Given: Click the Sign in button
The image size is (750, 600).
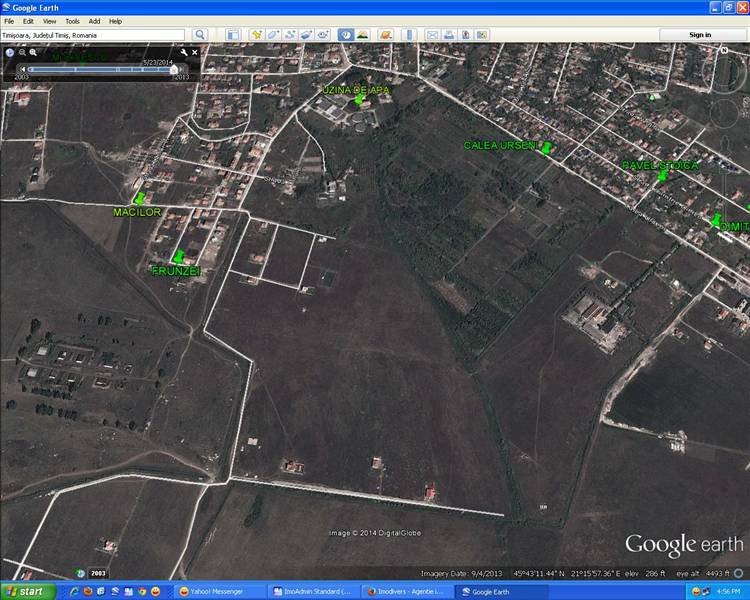Looking at the screenshot, I should tap(700, 35).
